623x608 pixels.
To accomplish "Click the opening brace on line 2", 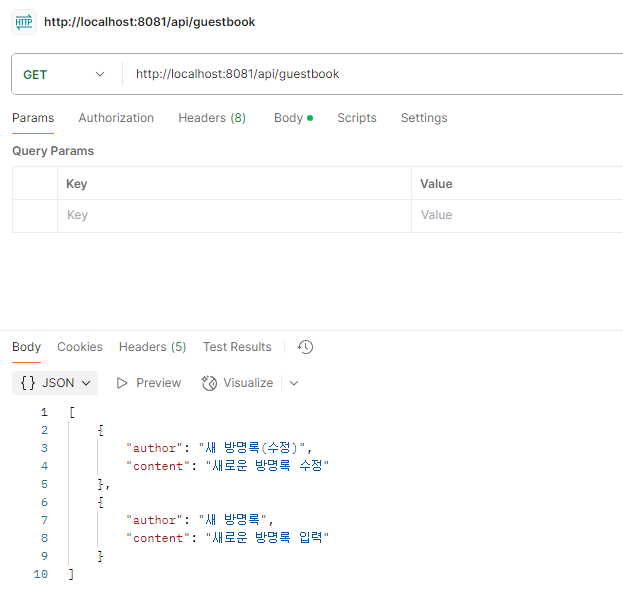I will pyautogui.click(x=101, y=430).
